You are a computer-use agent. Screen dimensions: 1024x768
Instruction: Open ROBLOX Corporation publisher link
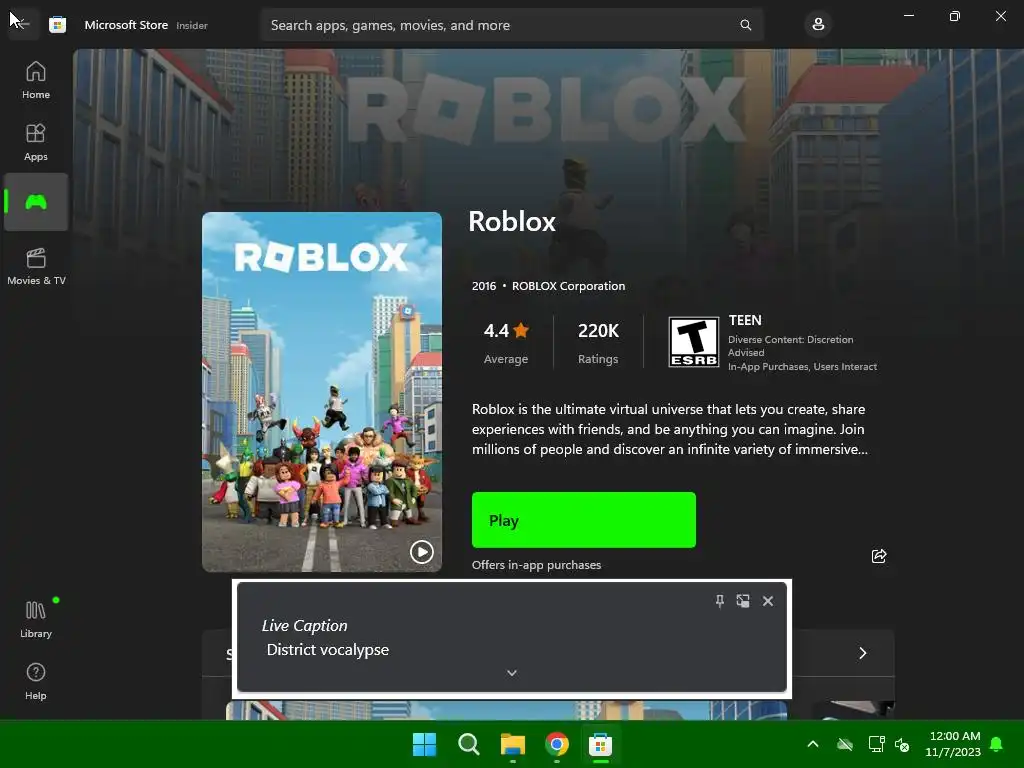(x=568, y=286)
